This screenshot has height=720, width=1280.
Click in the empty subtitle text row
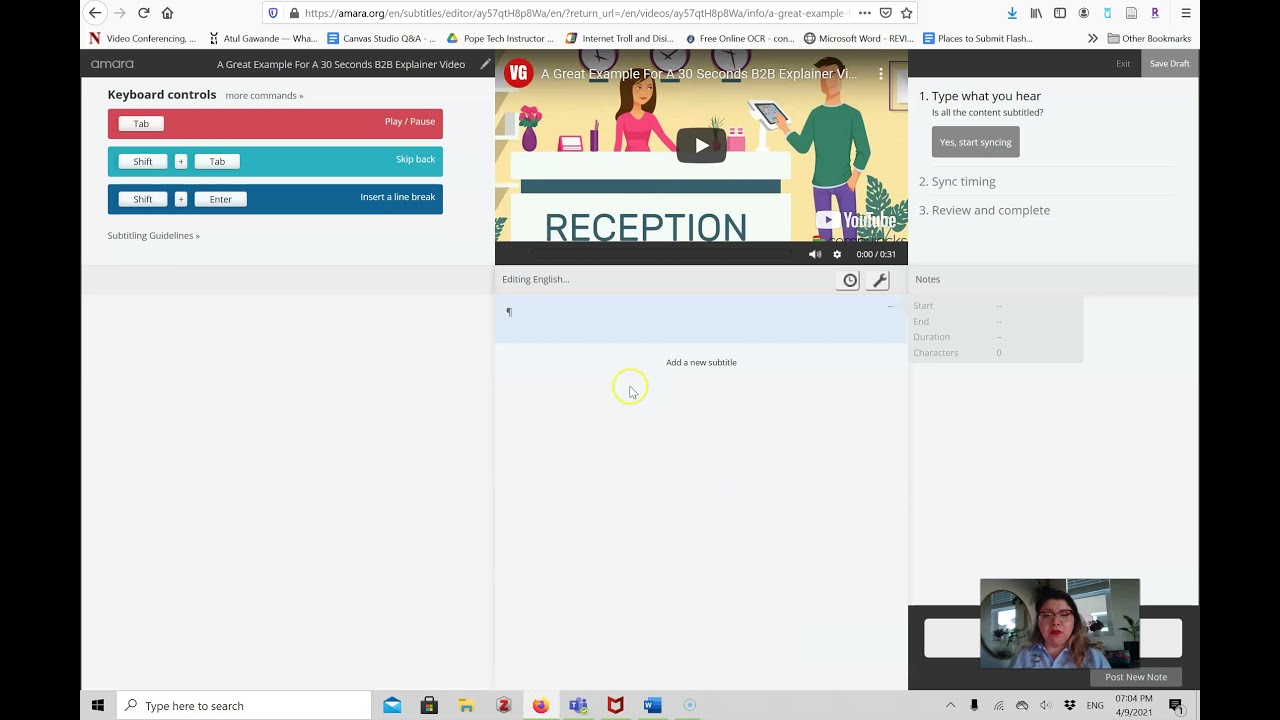point(701,319)
